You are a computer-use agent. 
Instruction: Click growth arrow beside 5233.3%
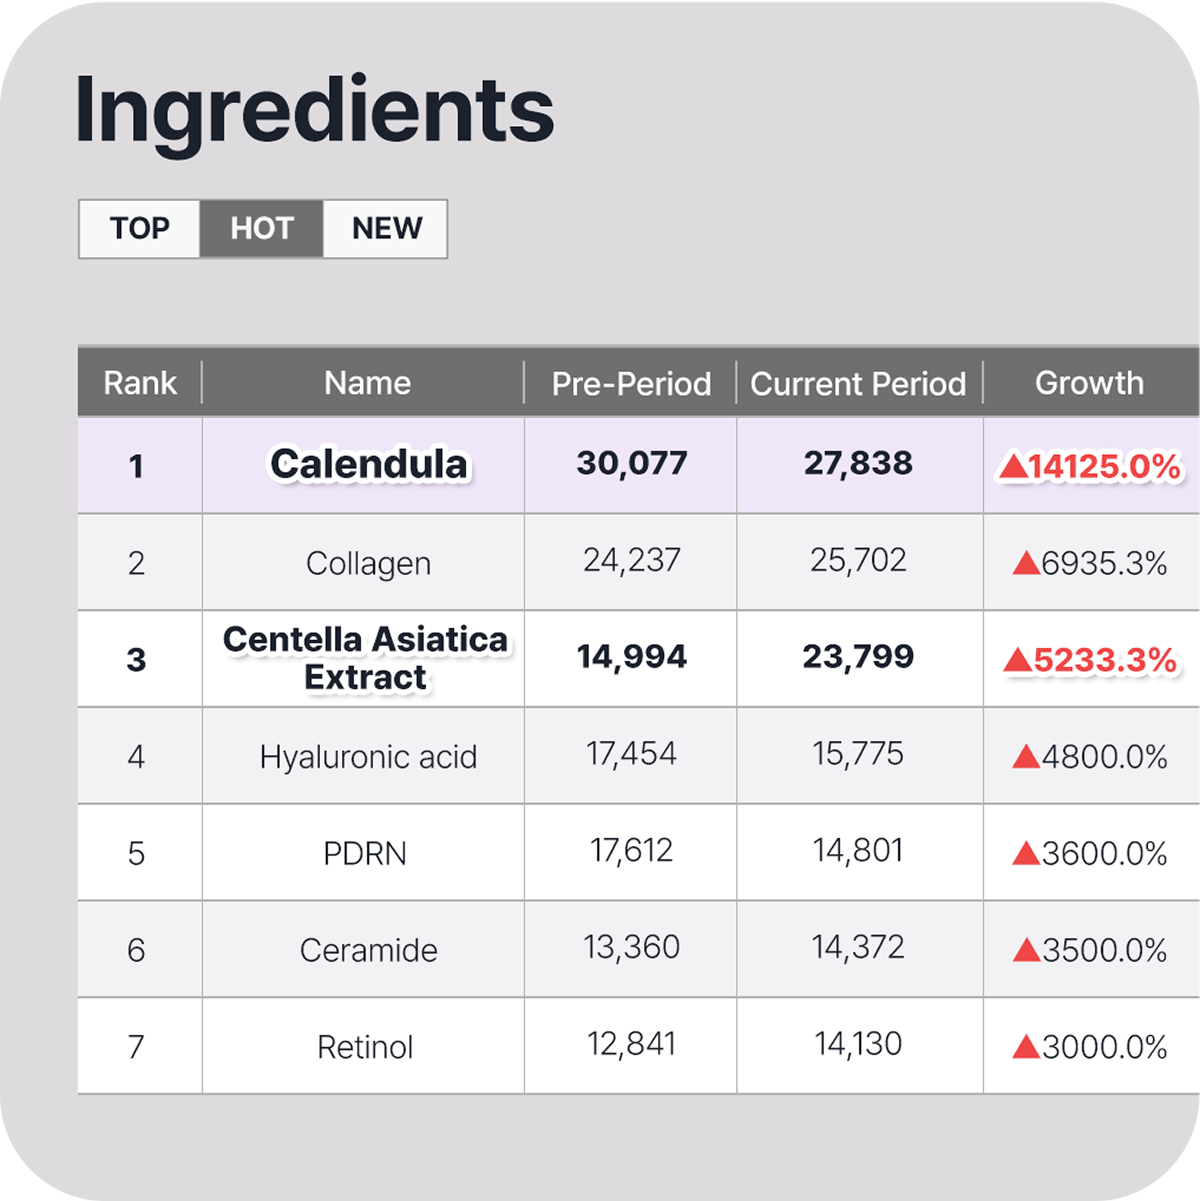[1017, 660]
